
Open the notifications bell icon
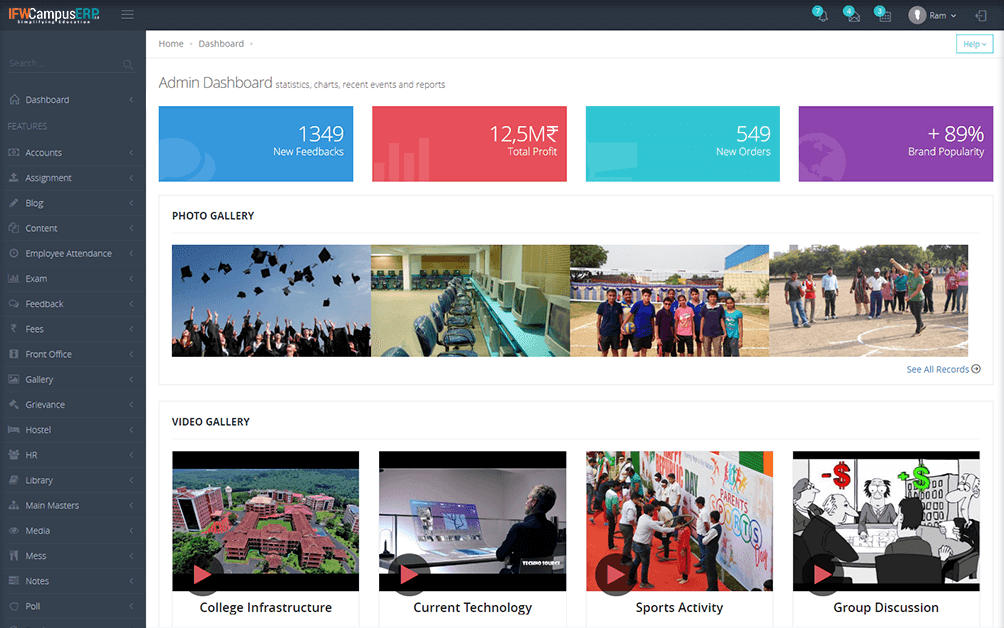pos(820,15)
